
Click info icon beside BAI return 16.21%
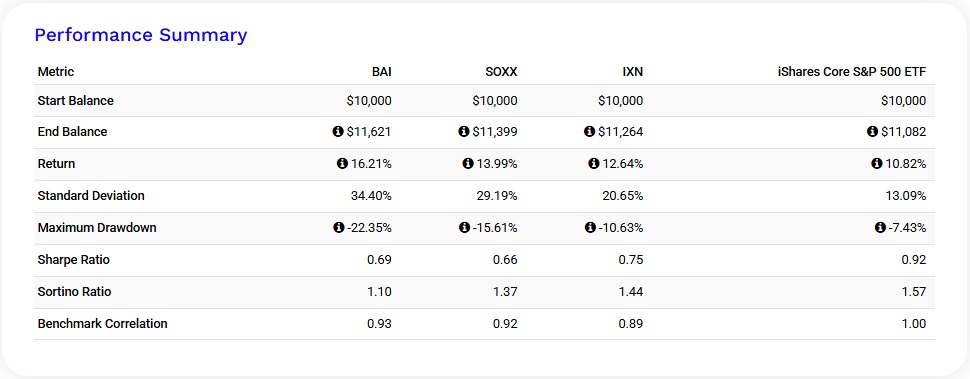pos(342,164)
